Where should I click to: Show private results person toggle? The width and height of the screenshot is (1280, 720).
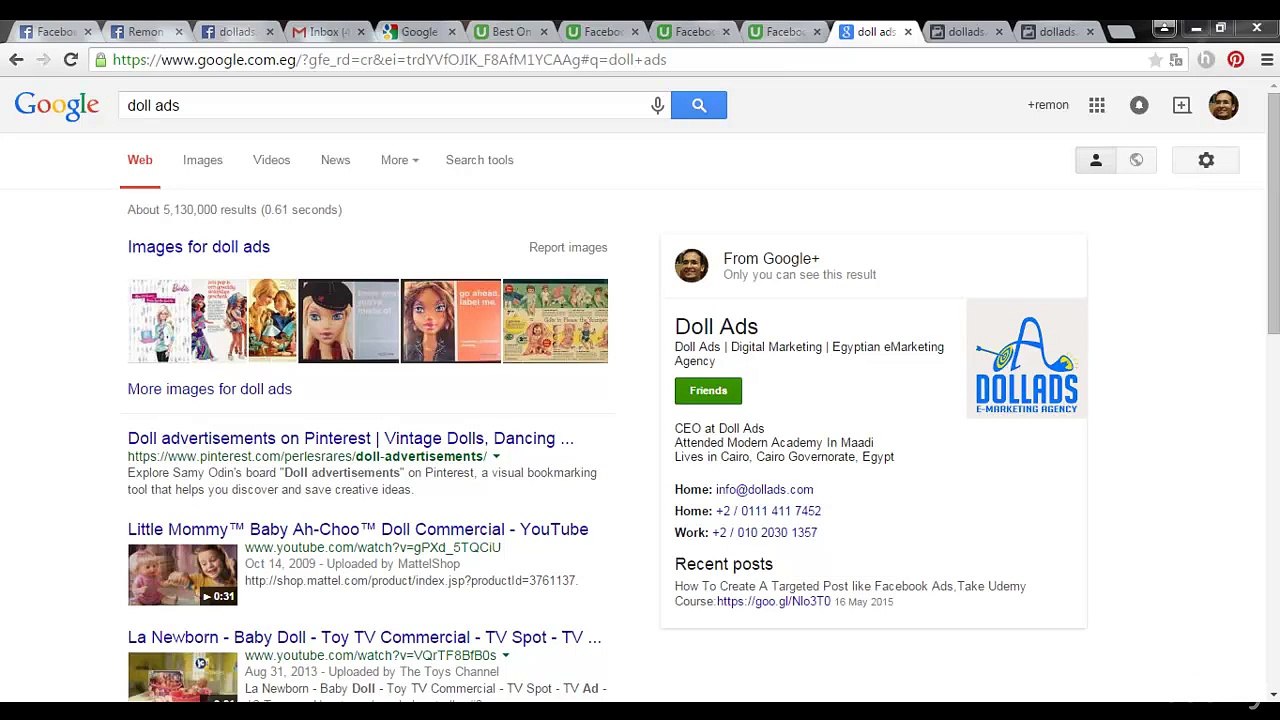pos(1096,160)
